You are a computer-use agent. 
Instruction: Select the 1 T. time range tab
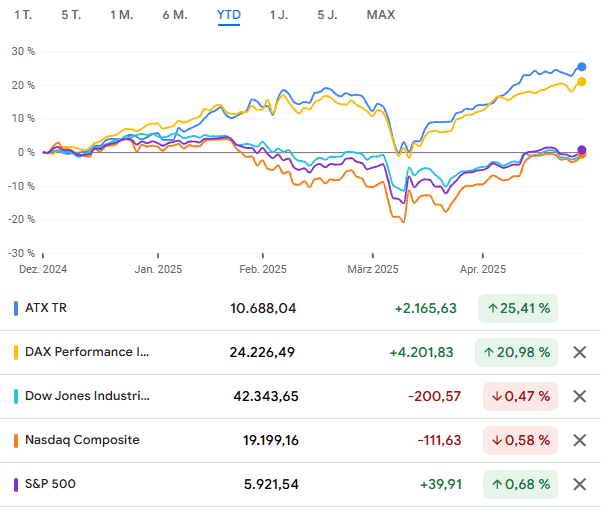[23, 15]
